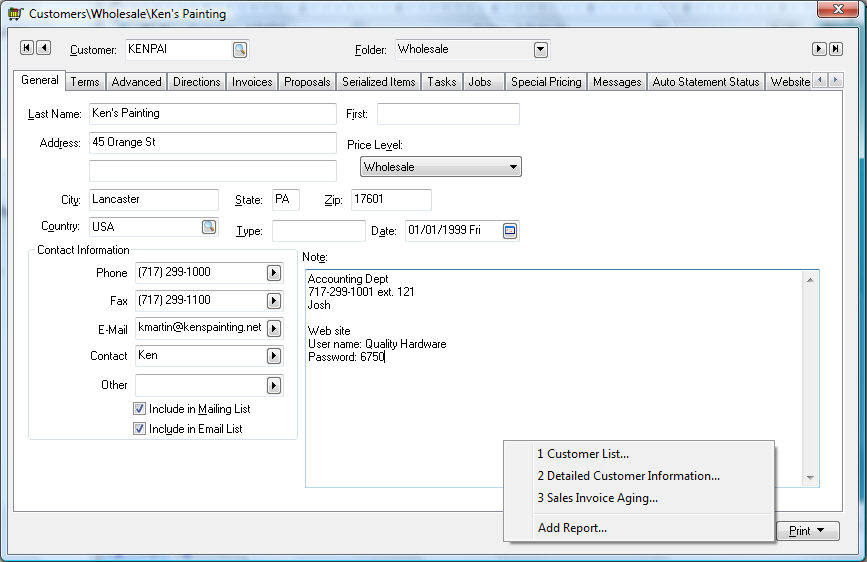Click into the City field
The width and height of the screenshot is (867, 562).
(x=153, y=200)
